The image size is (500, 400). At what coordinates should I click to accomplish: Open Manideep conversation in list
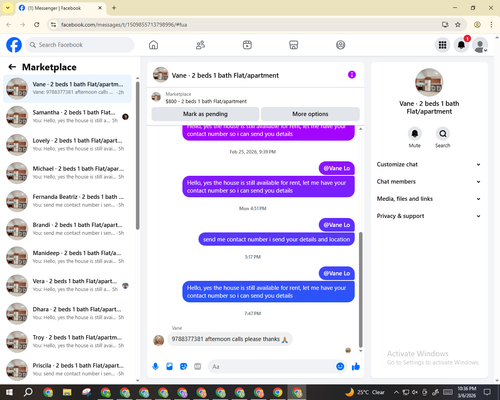67,257
